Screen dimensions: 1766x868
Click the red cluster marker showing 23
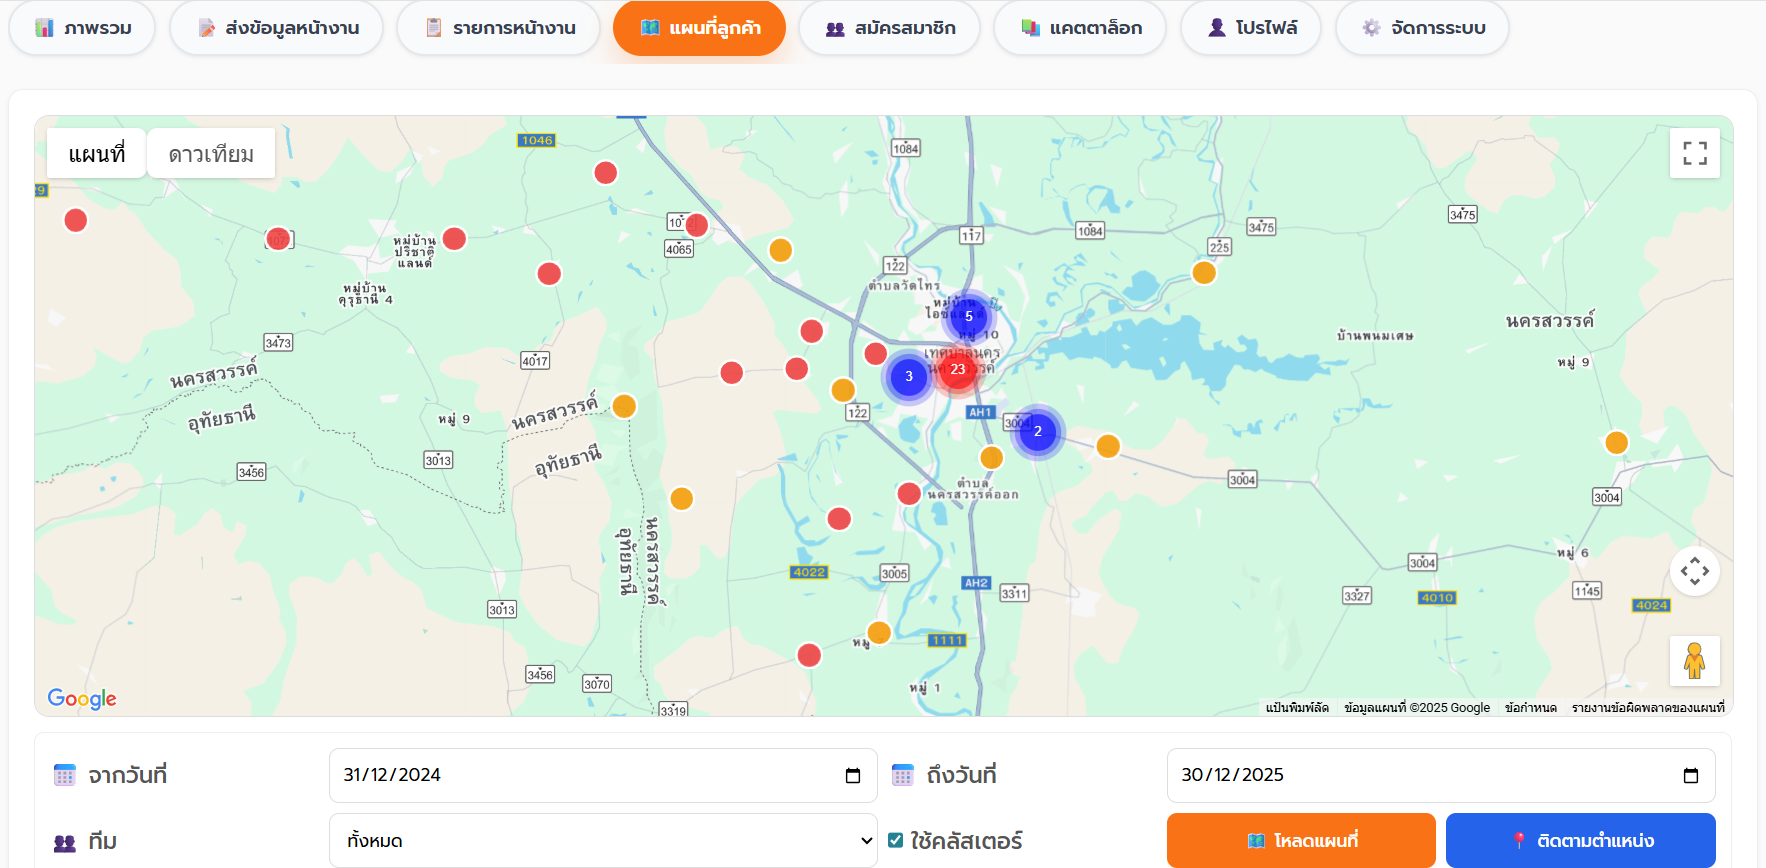click(x=958, y=369)
